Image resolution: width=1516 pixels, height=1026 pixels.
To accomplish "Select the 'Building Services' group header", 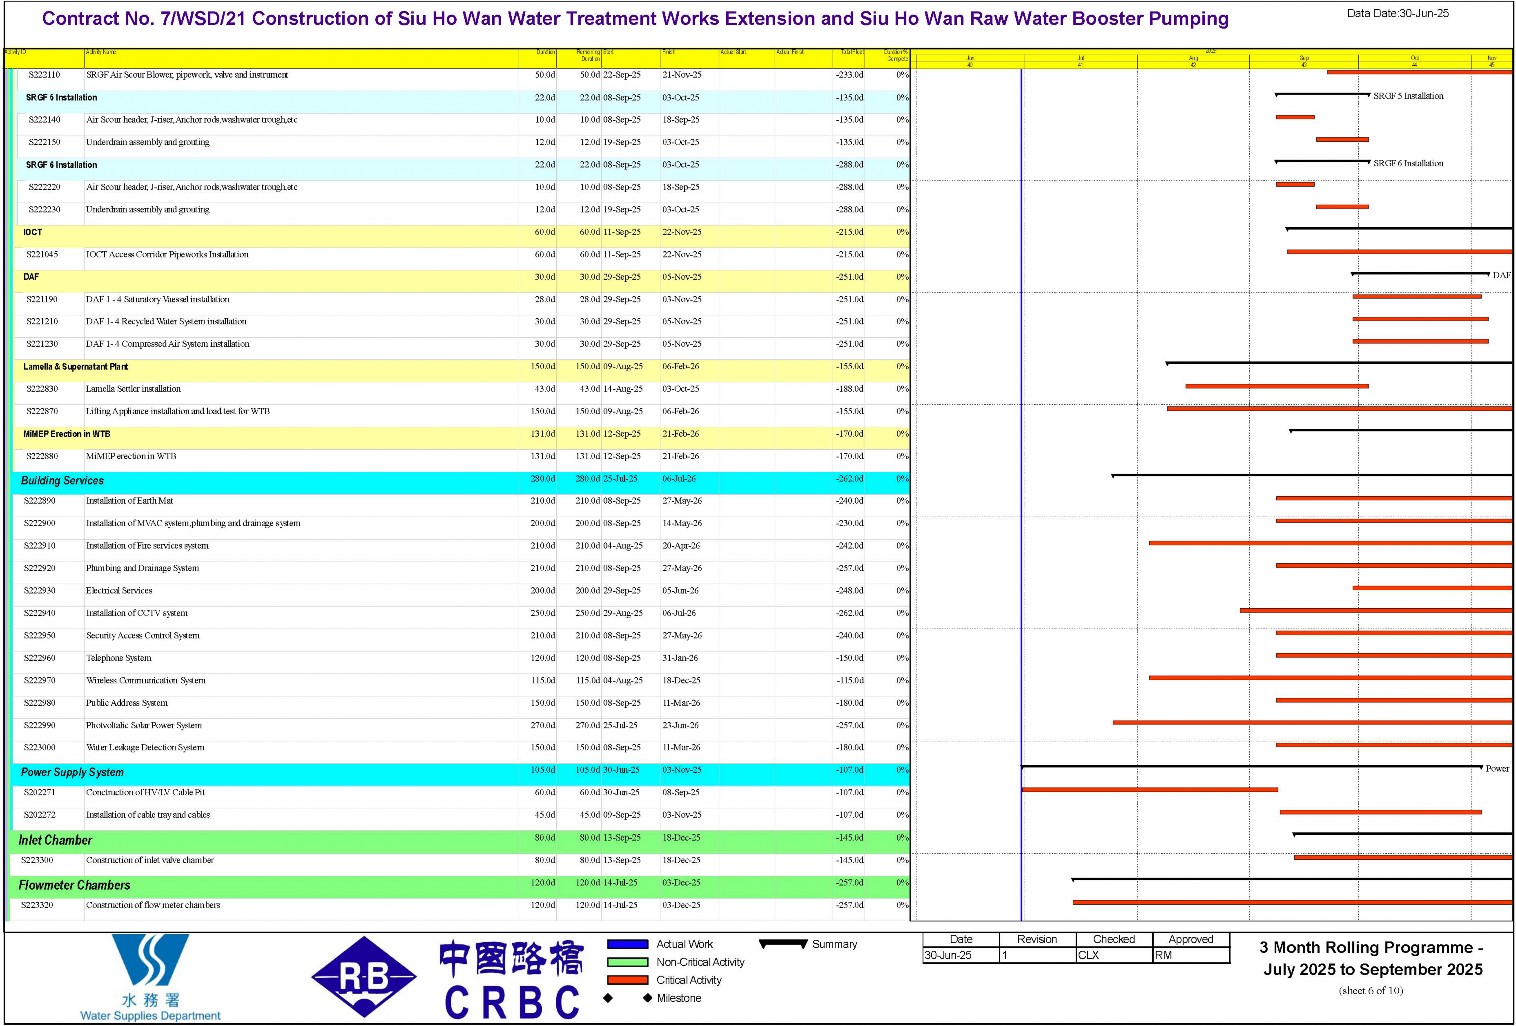I will [62, 481].
